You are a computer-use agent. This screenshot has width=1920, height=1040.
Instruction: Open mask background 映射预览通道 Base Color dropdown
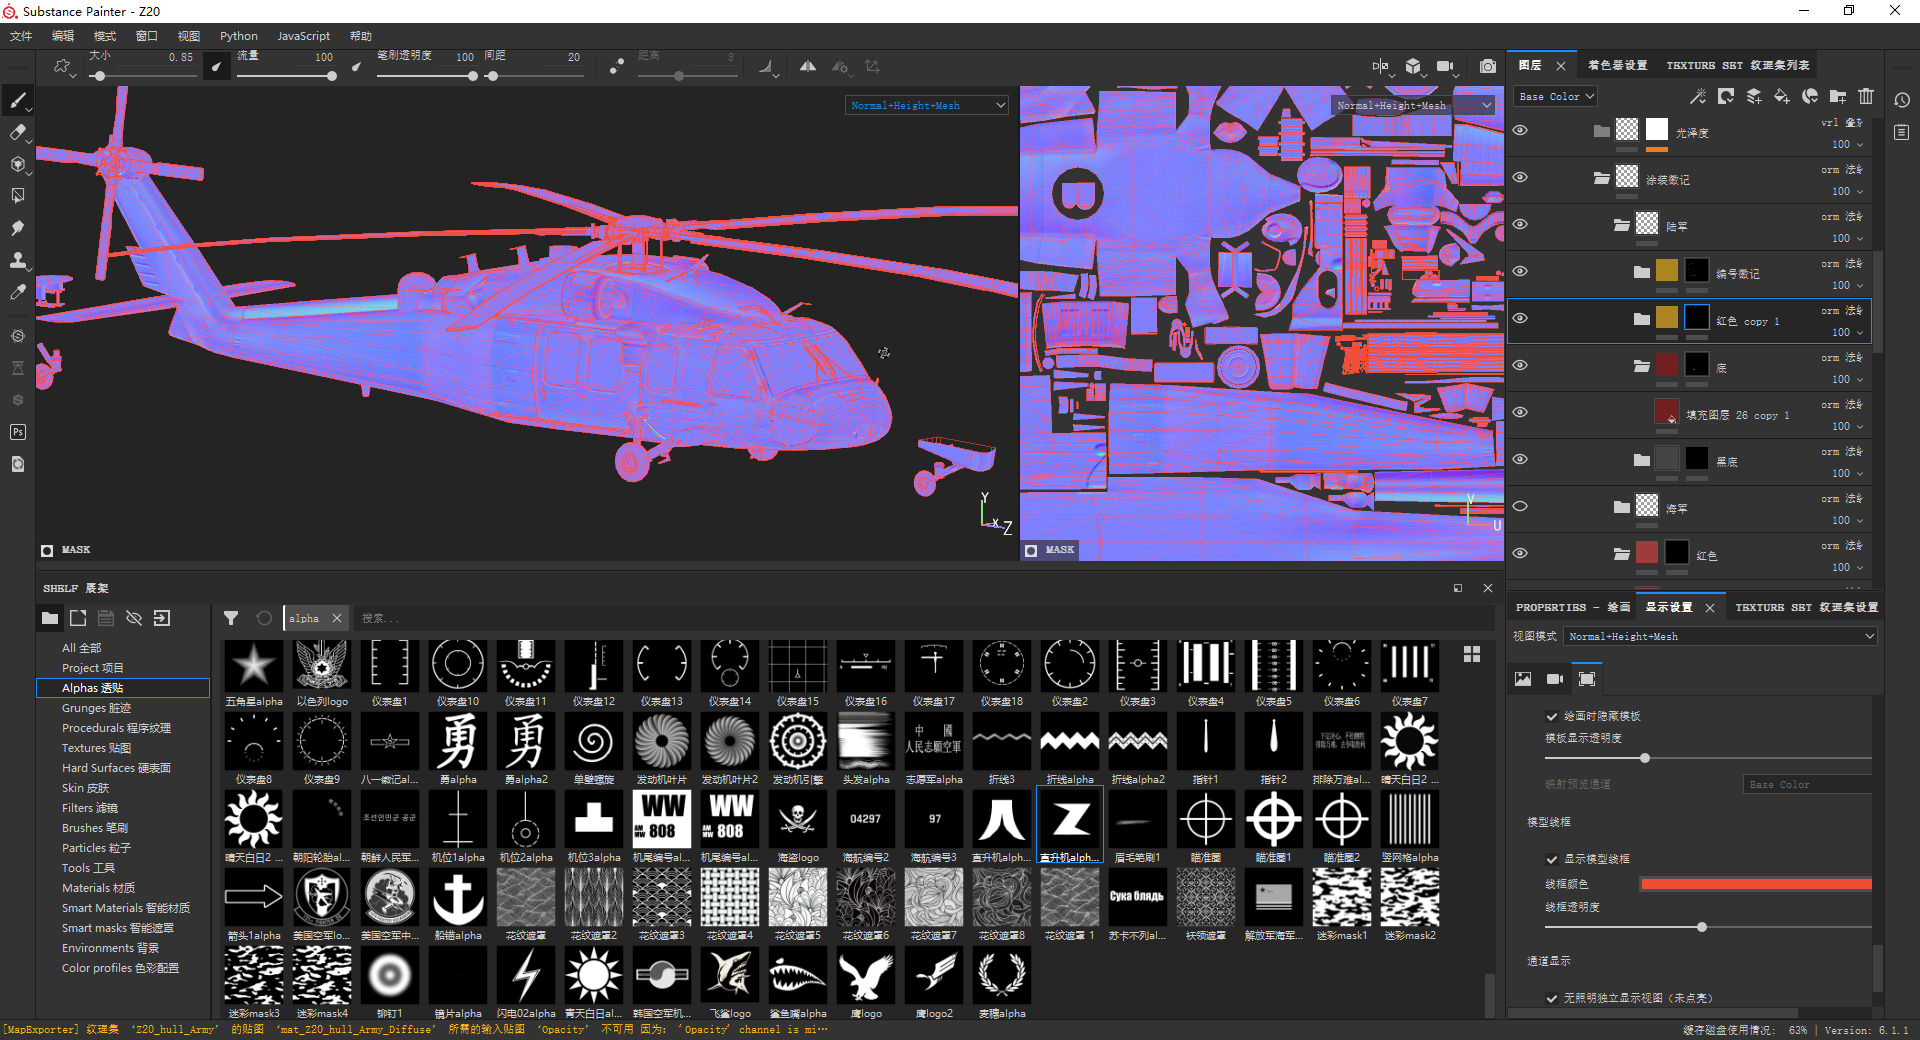[1808, 784]
